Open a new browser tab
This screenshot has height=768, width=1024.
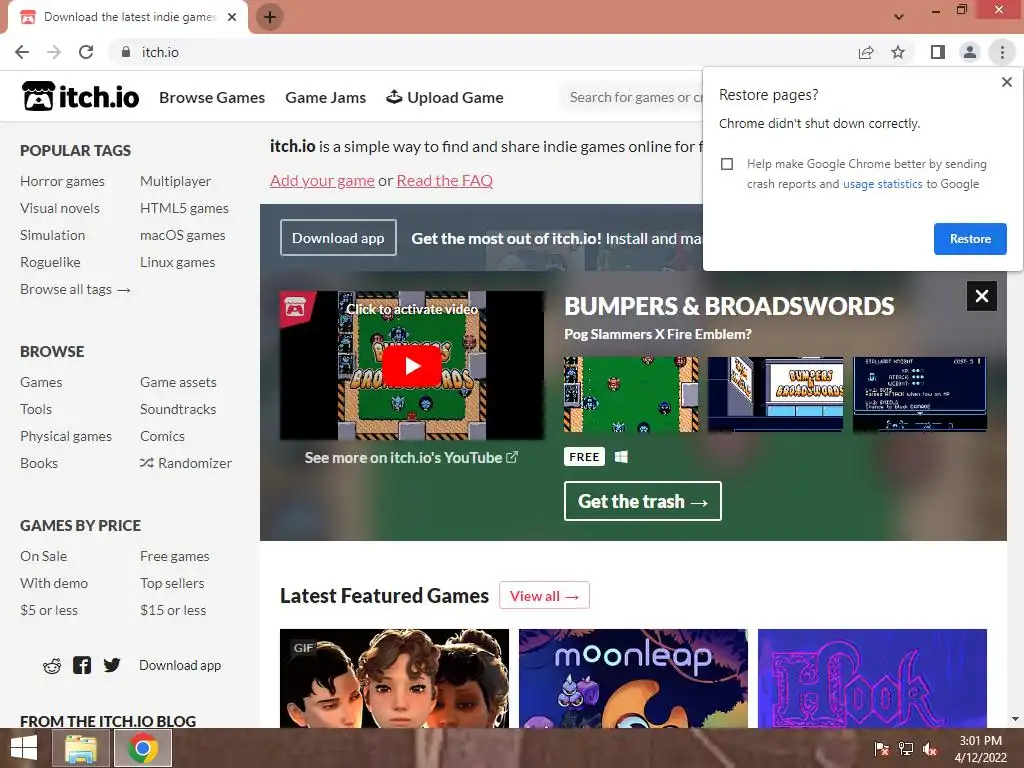[x=270, y=17]
